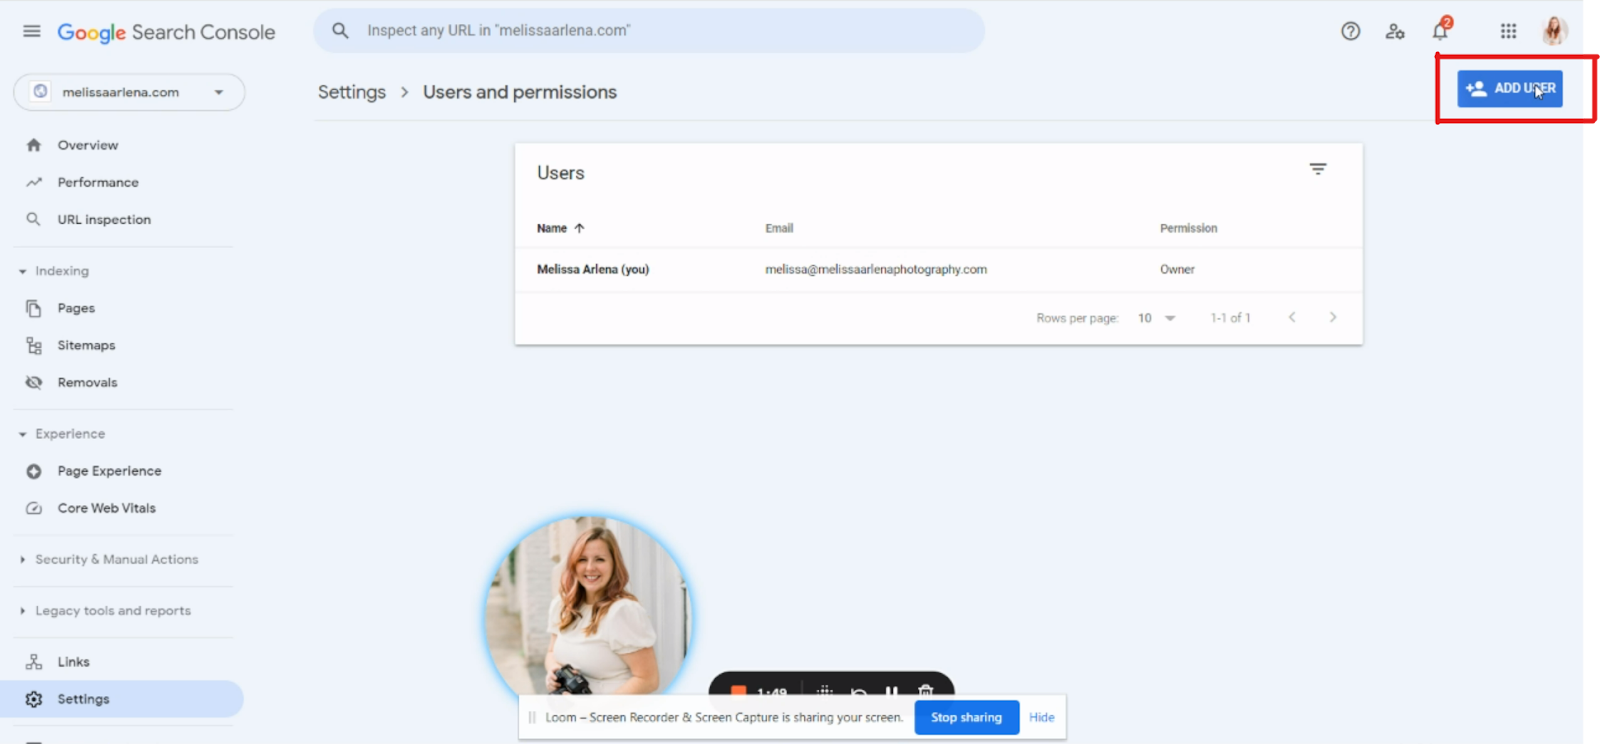1600x744 pixels.
Task: Open the account profile avatar
Action: [1553, 31]
